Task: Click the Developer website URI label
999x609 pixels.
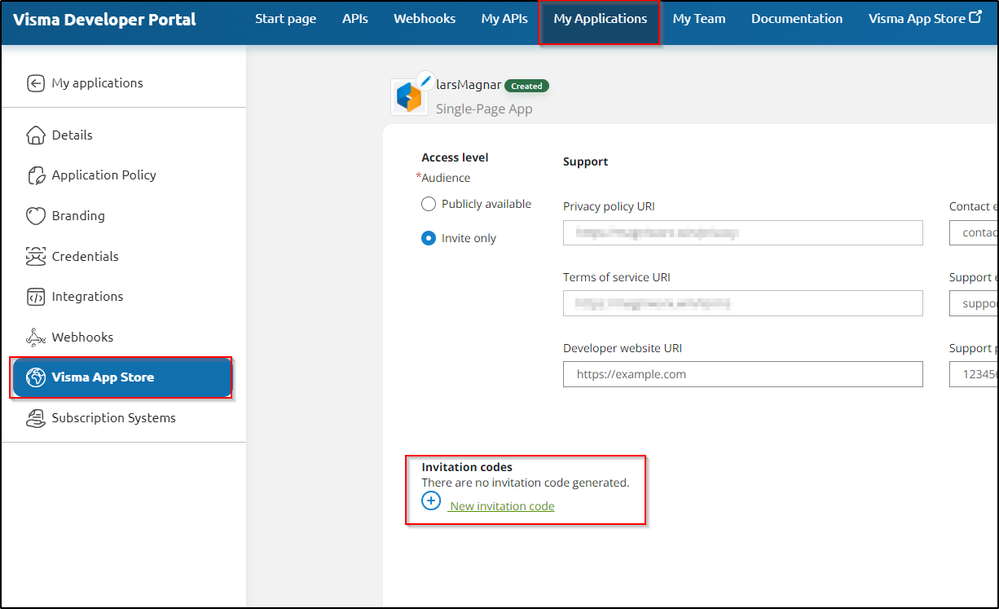Action: point(622,348)
